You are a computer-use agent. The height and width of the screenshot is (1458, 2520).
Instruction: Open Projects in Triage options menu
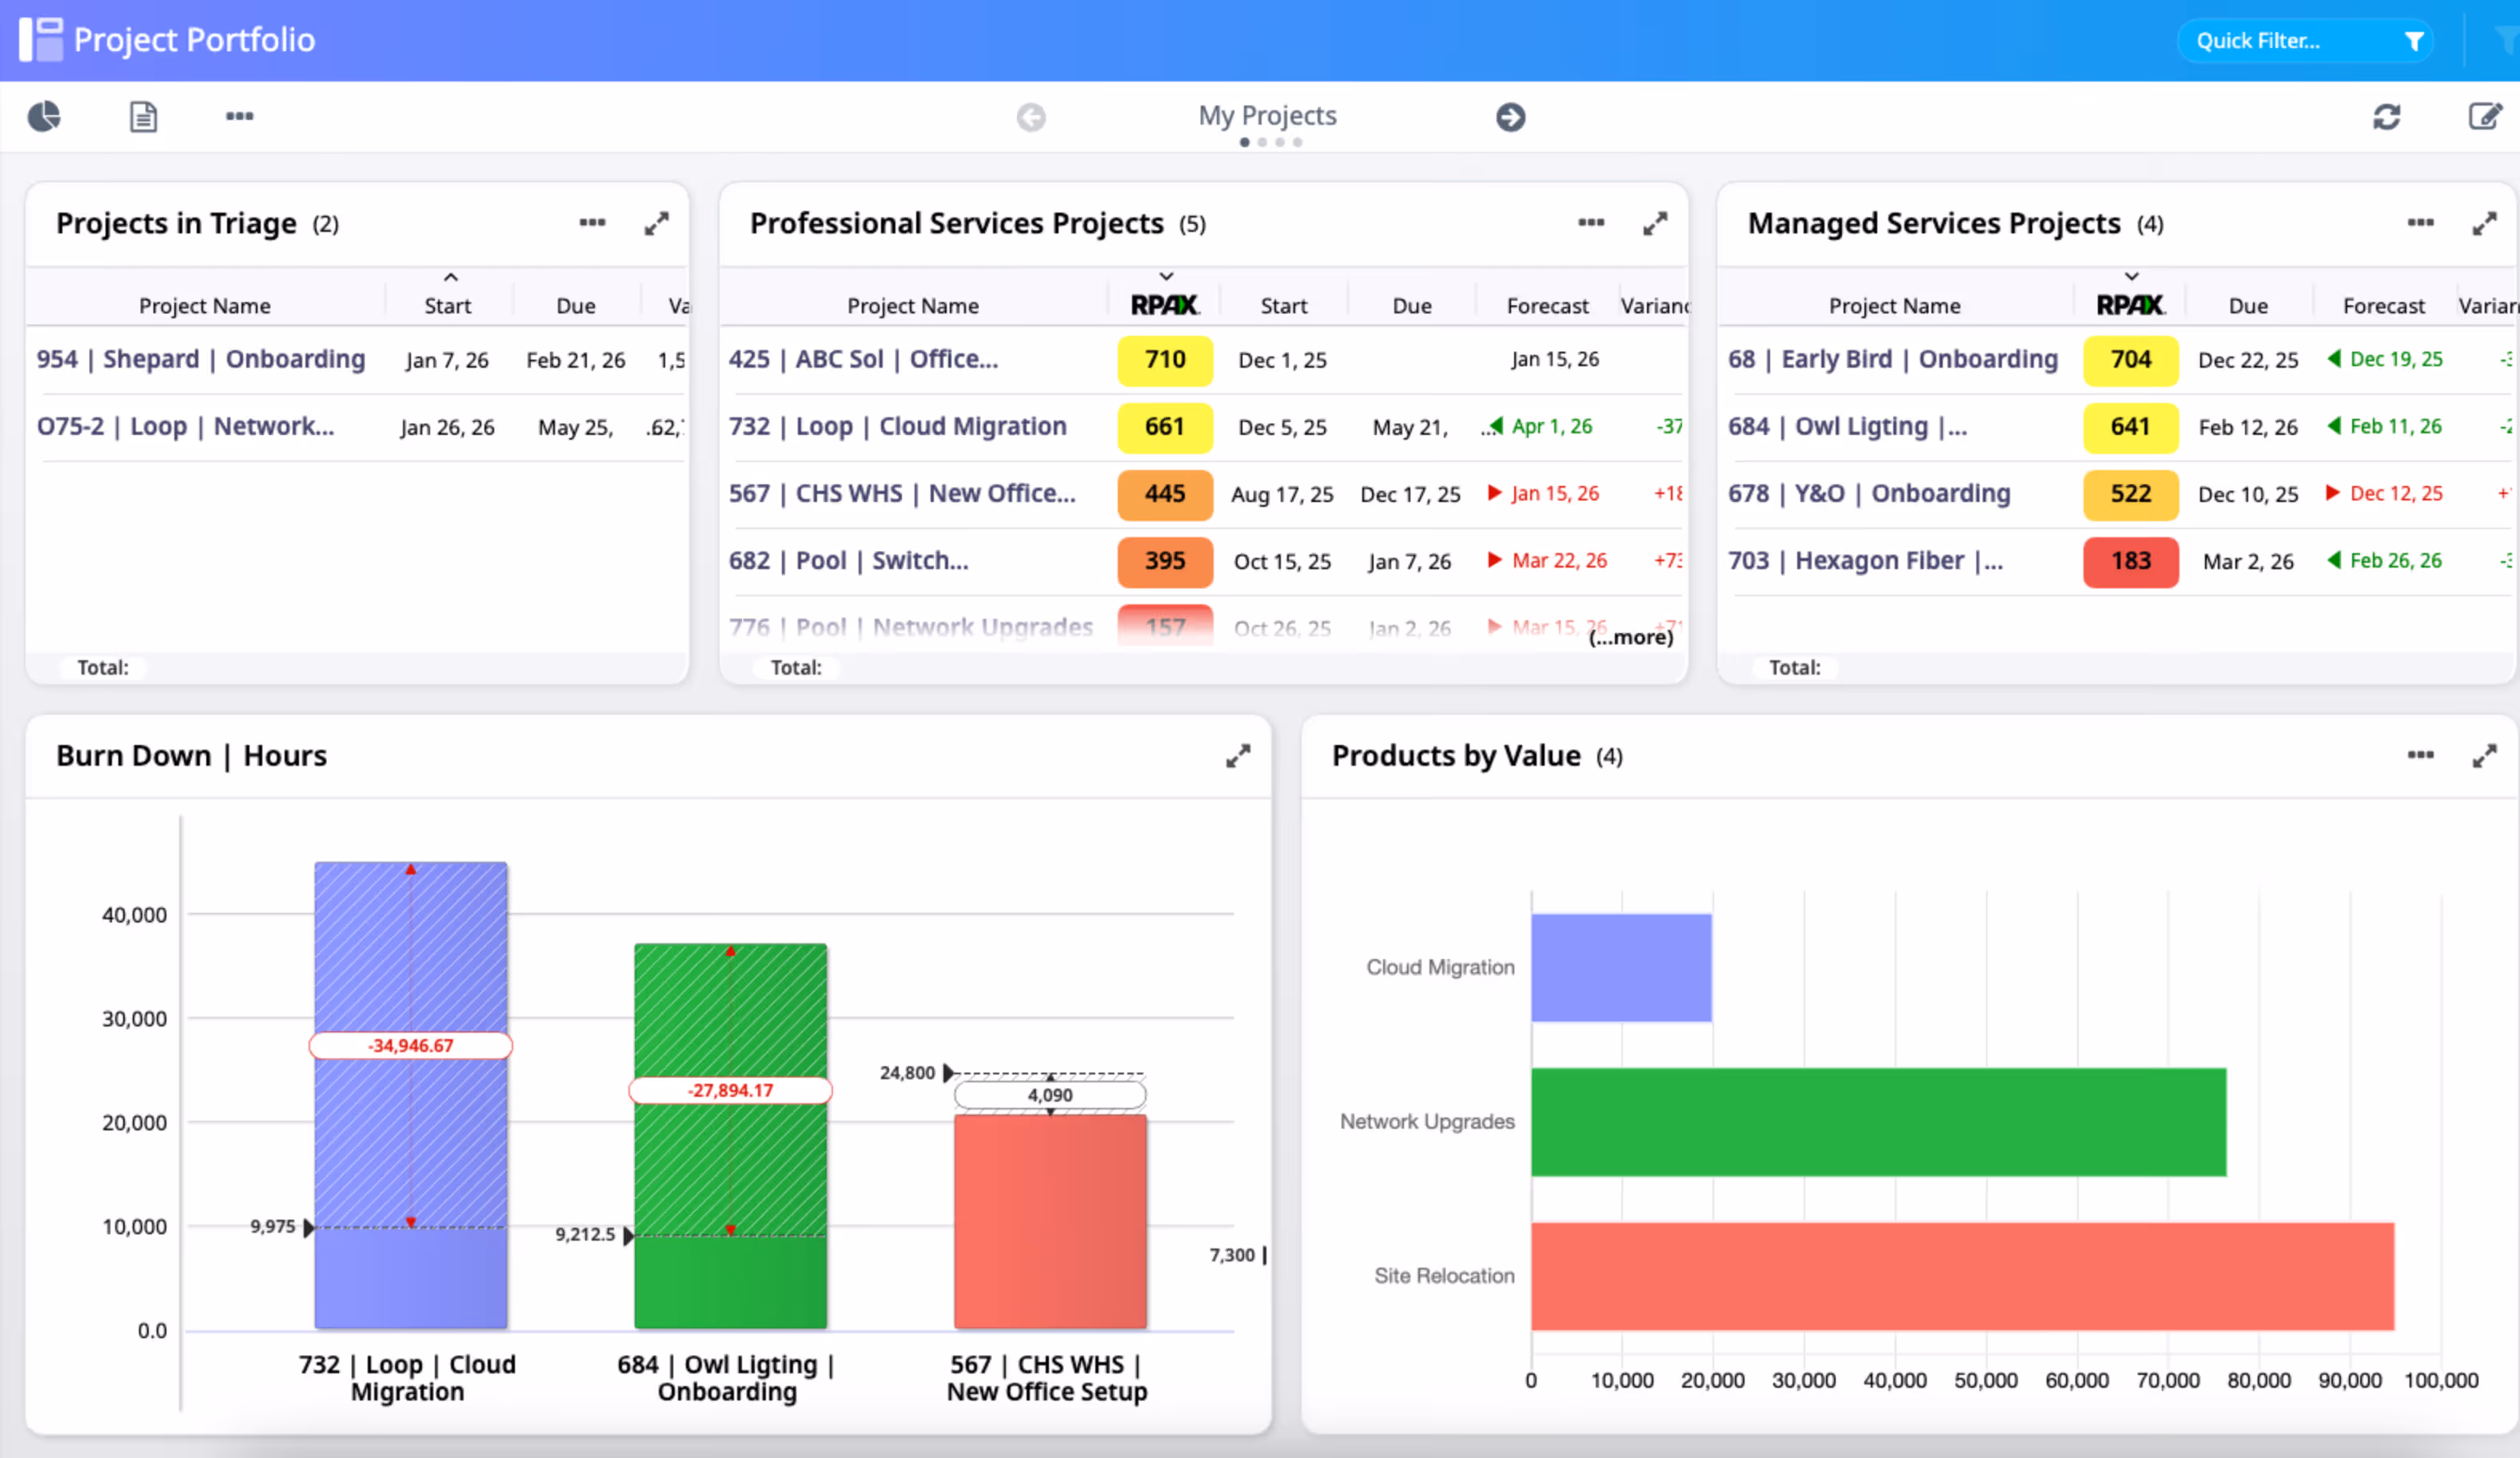point(592,222)
